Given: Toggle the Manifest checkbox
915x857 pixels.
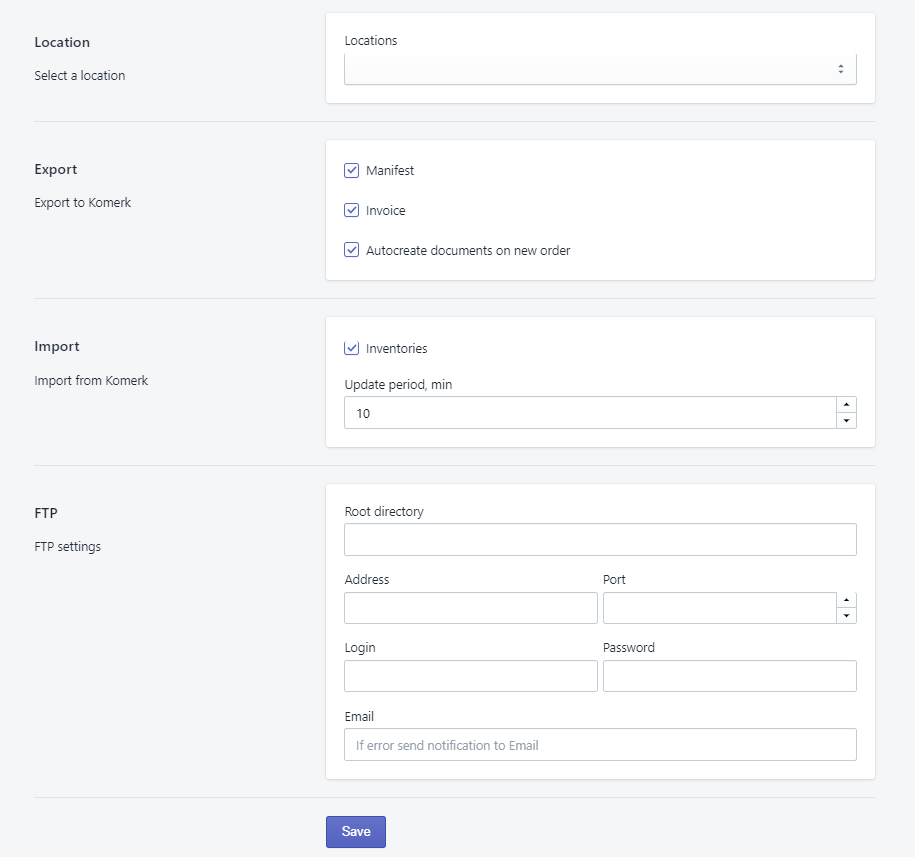Looking at the screenshot, I should [x=352, y=171].
